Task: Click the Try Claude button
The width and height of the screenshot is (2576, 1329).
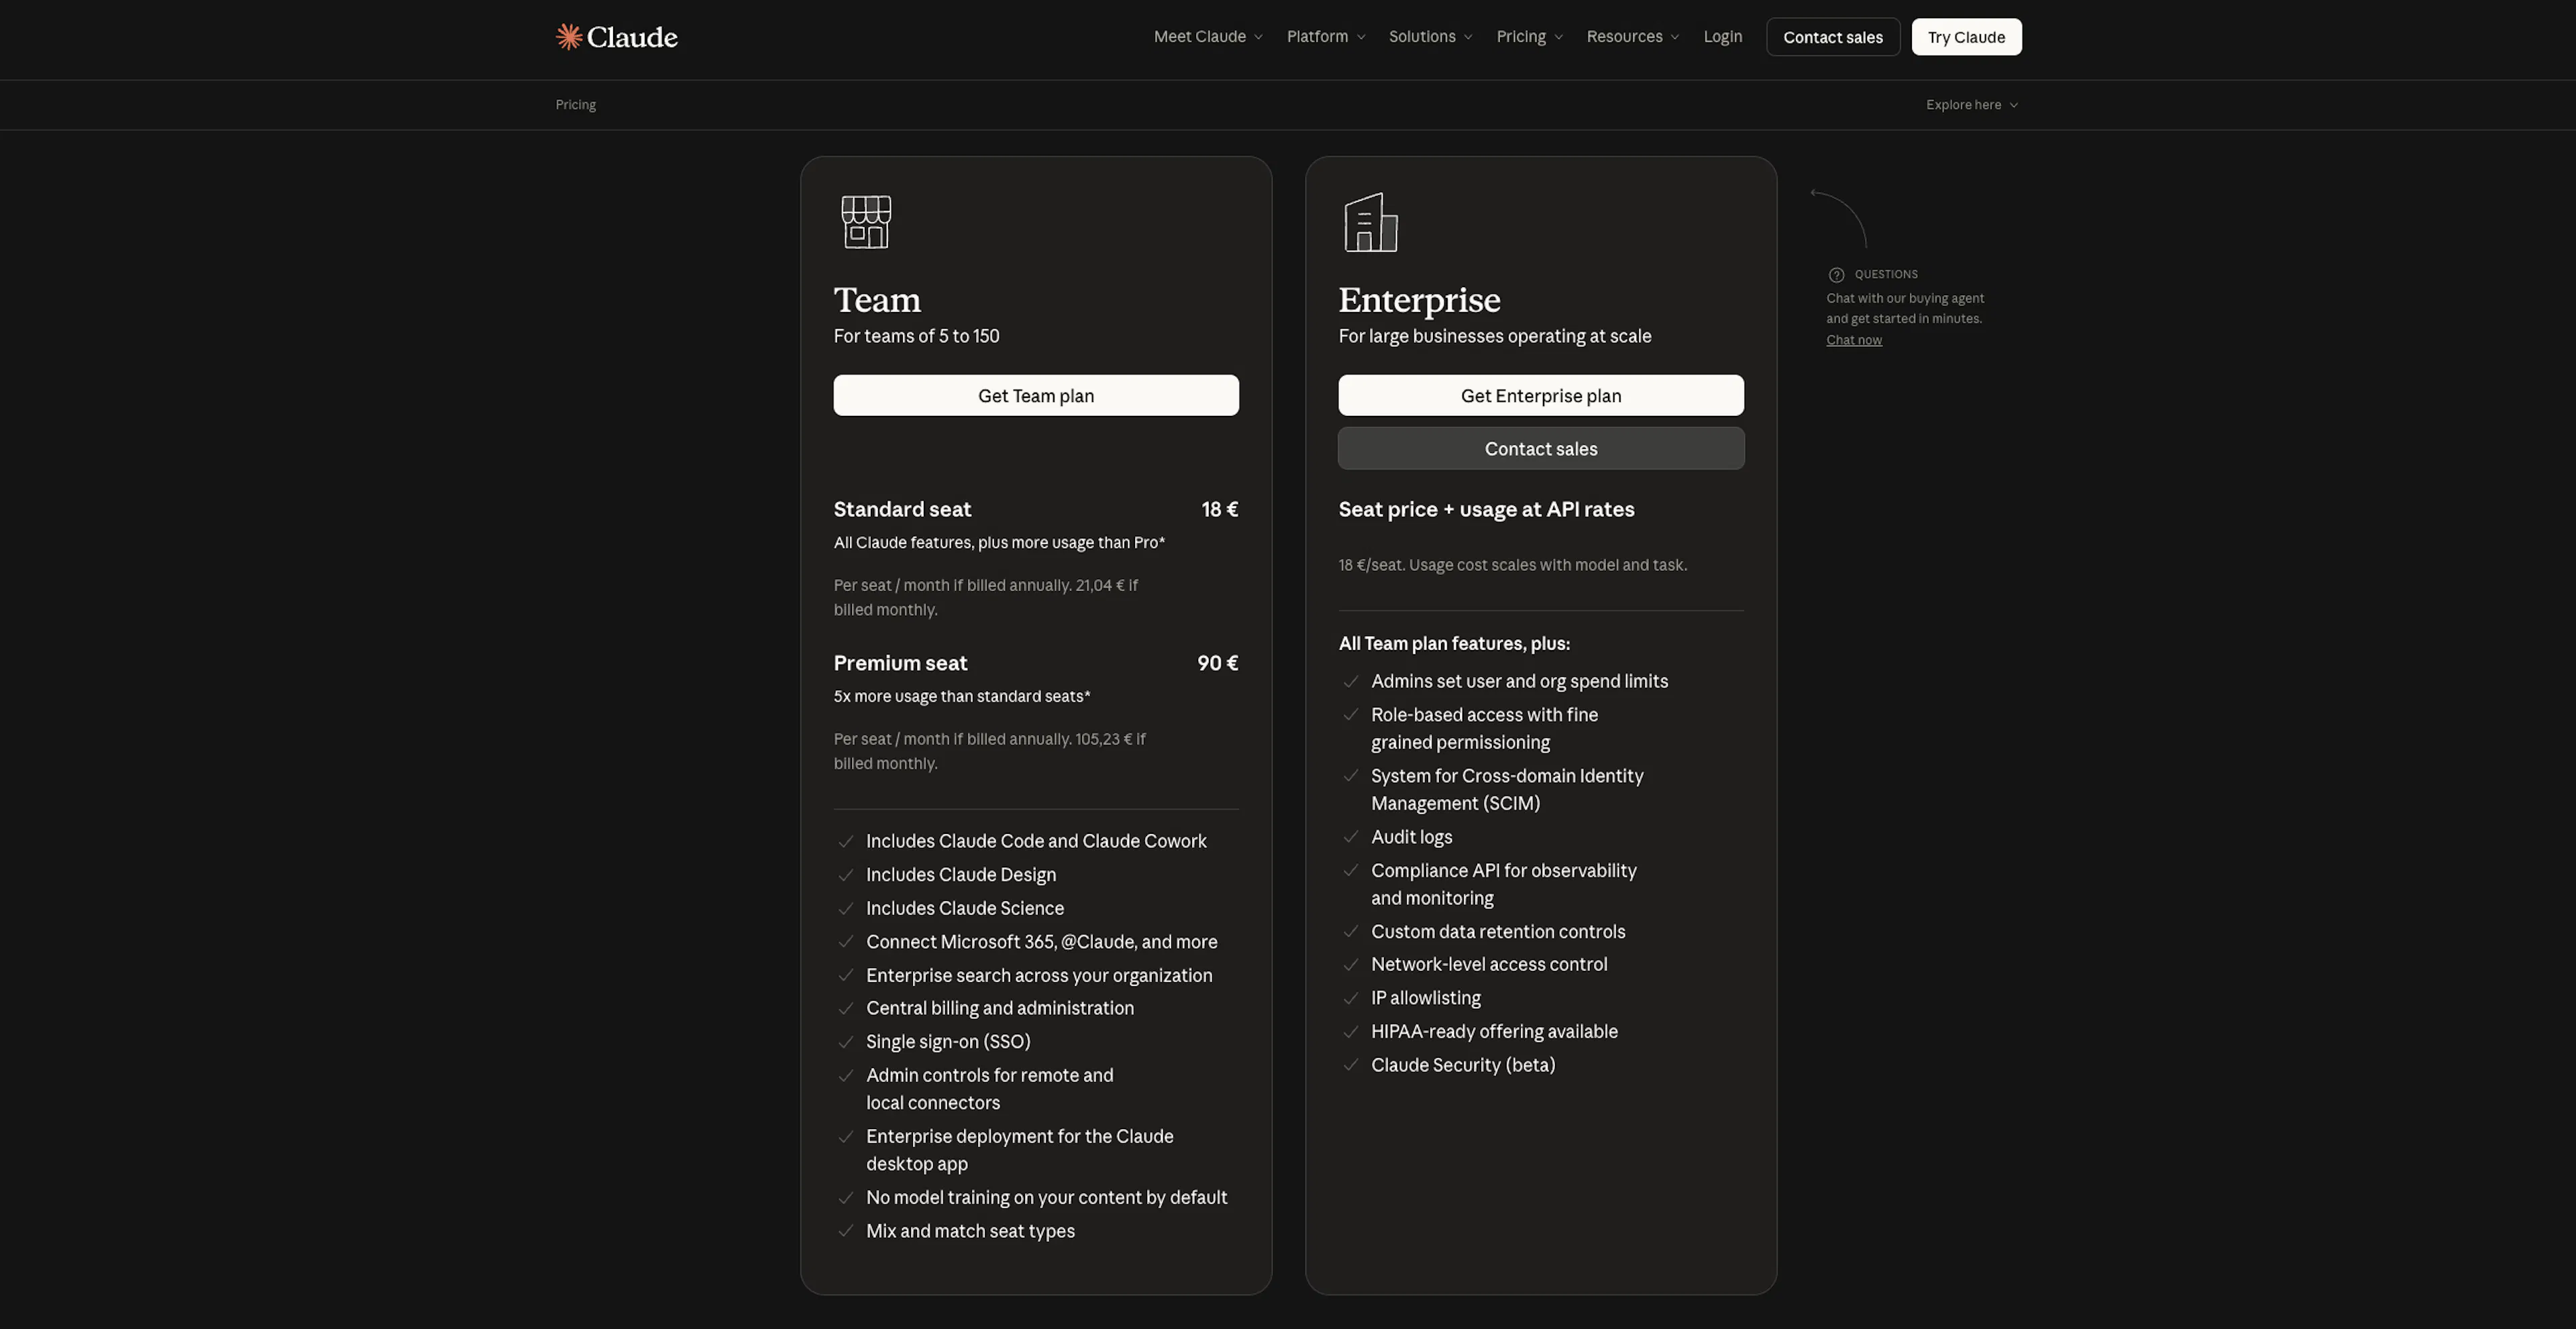Action: coord(1966,37)
